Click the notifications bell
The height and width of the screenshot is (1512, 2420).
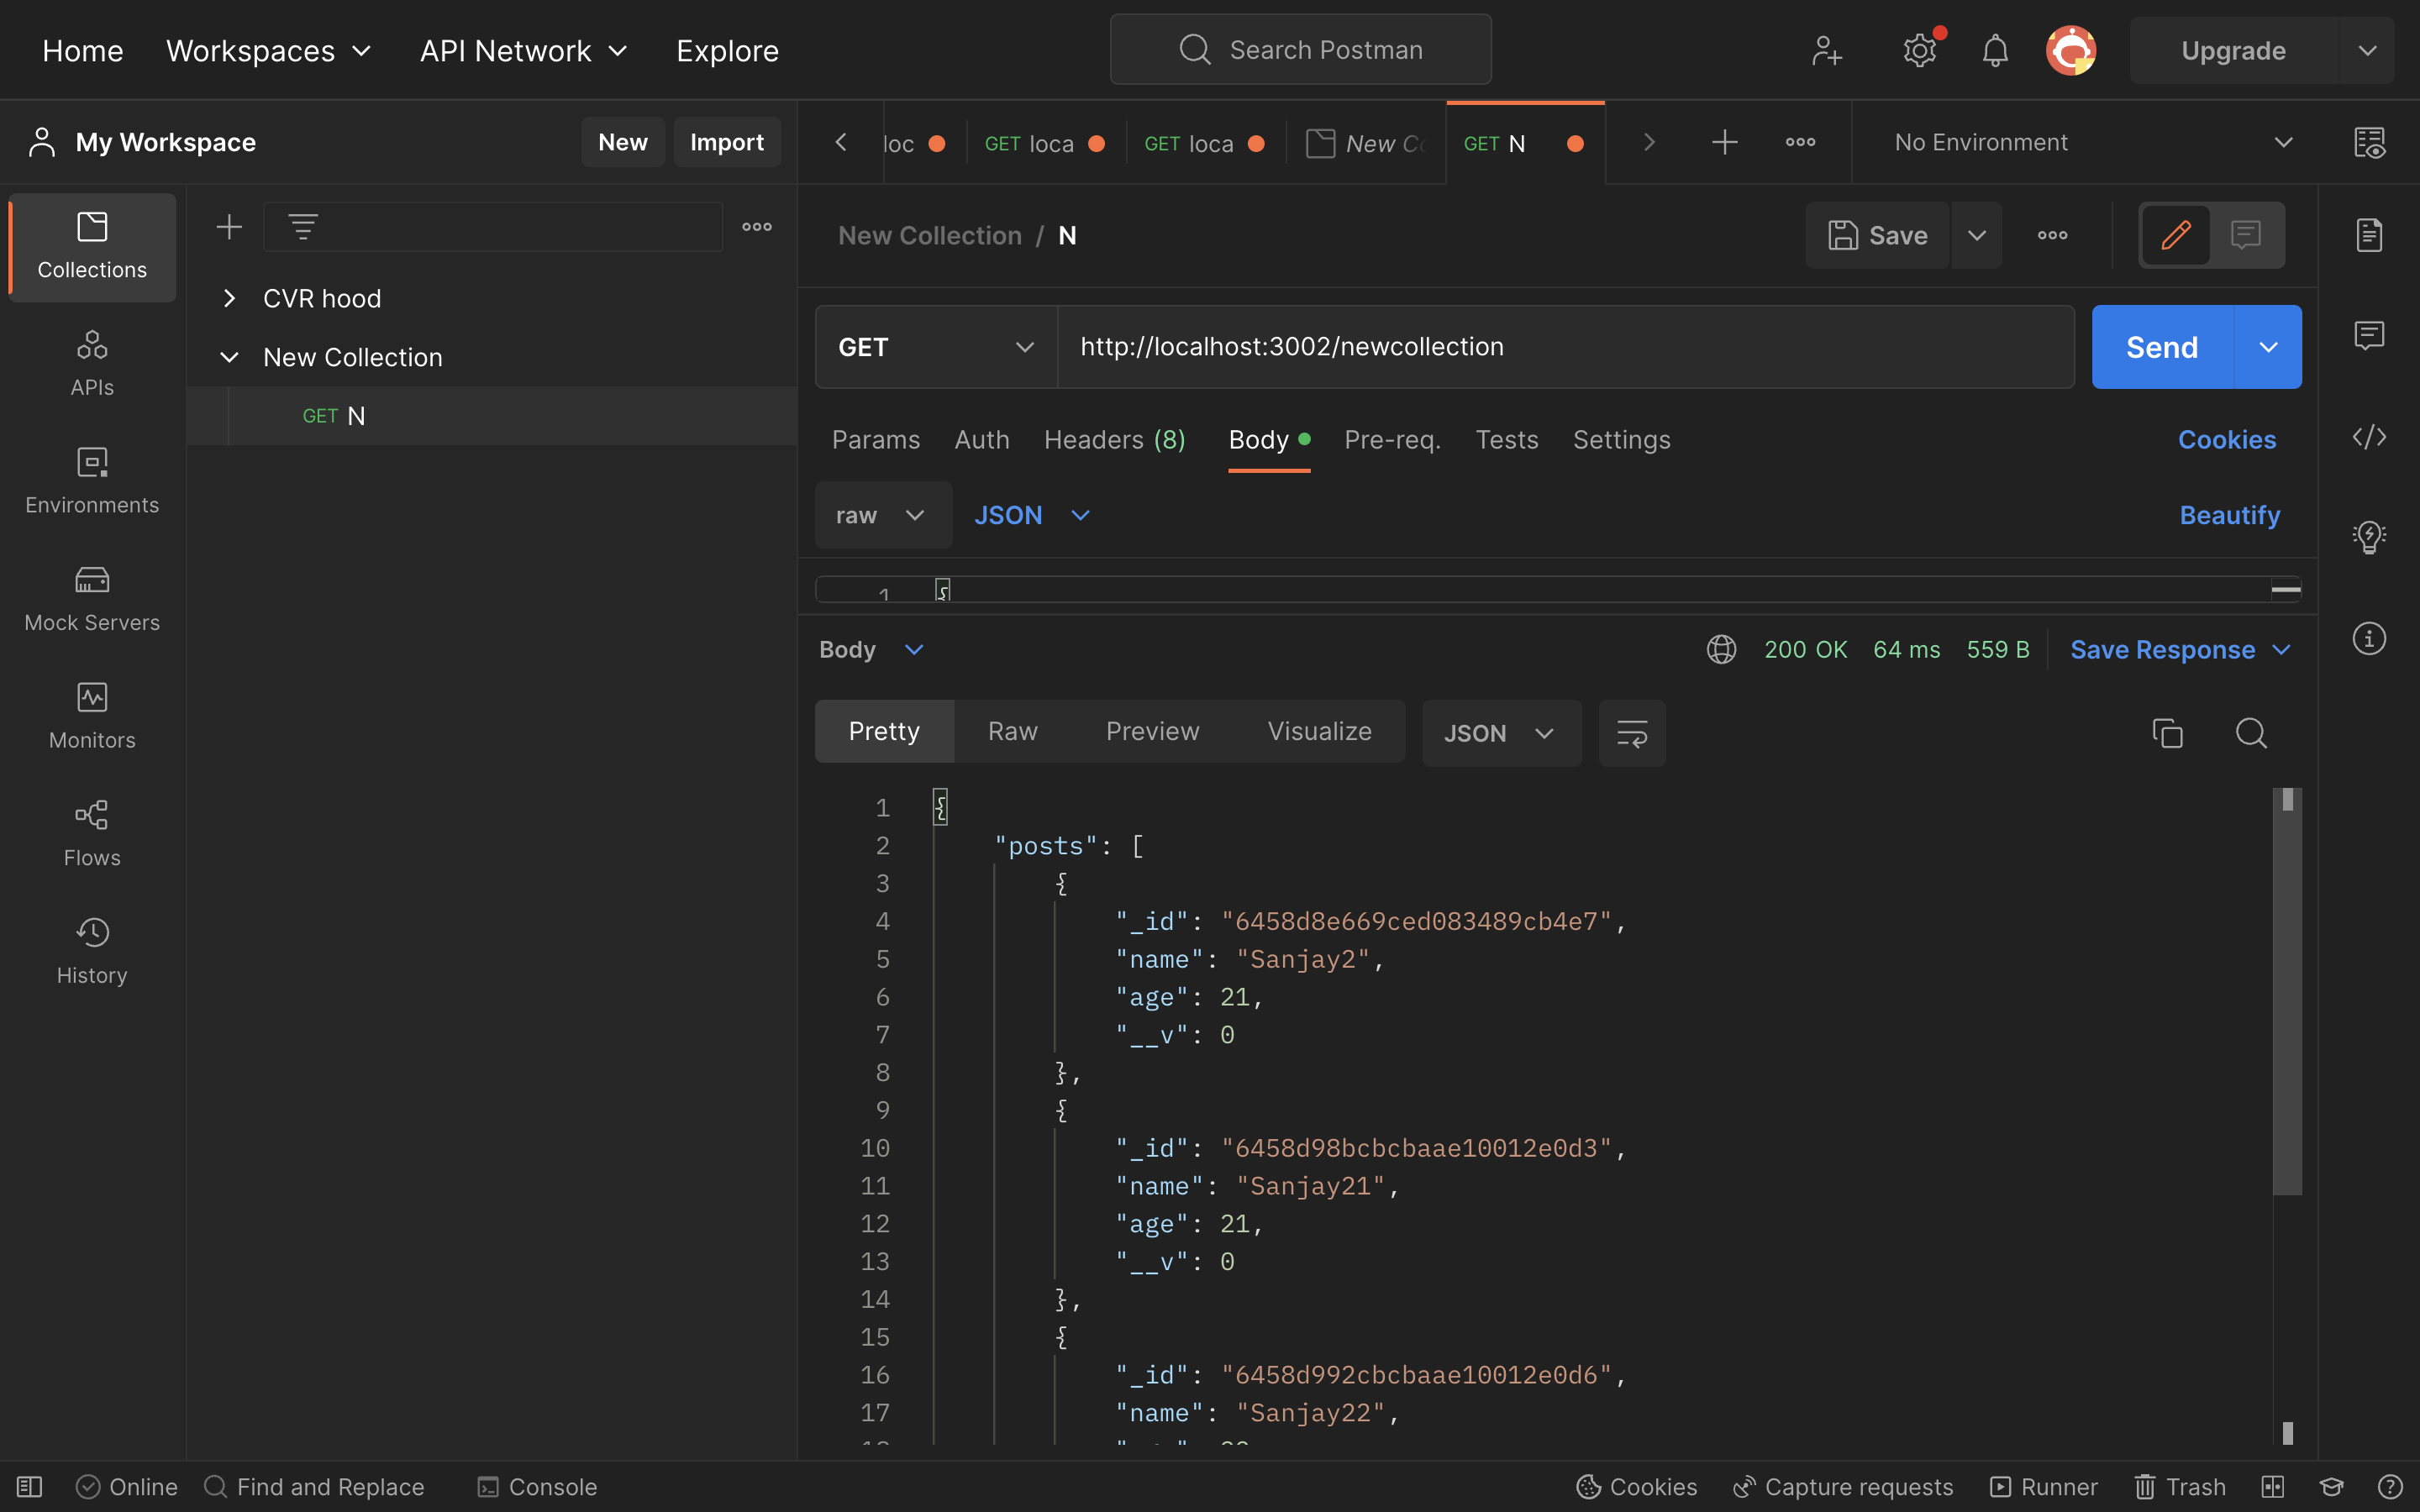tap(1994, 50)
